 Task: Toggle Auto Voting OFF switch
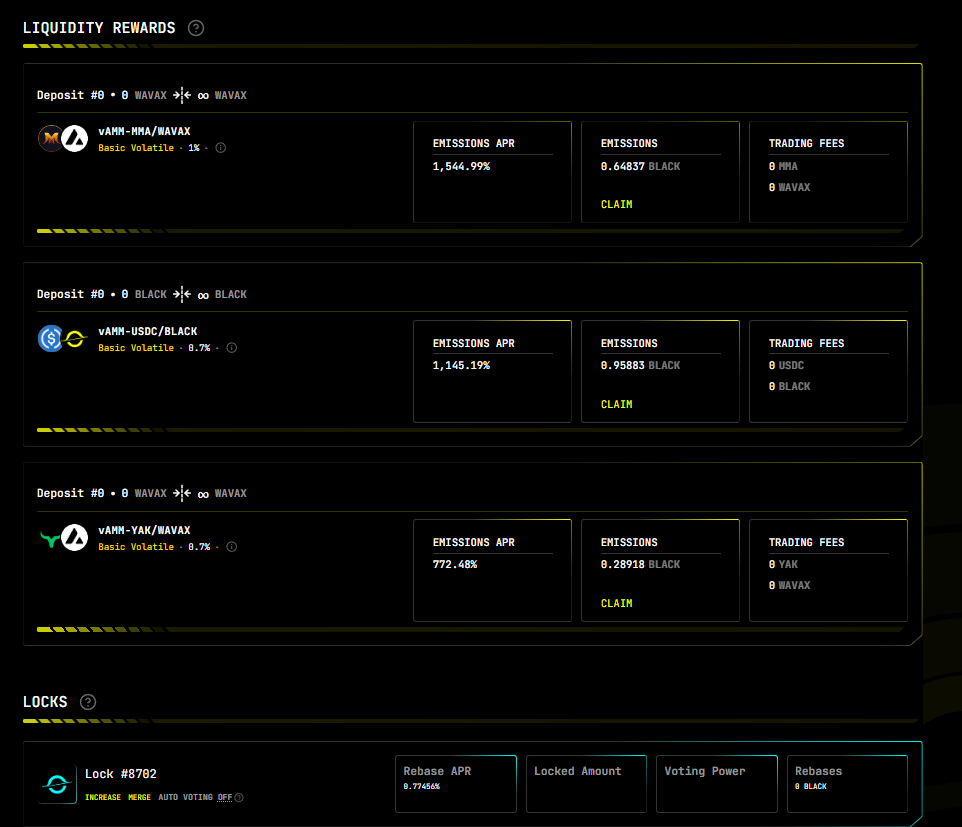click(x=225, y=798)
